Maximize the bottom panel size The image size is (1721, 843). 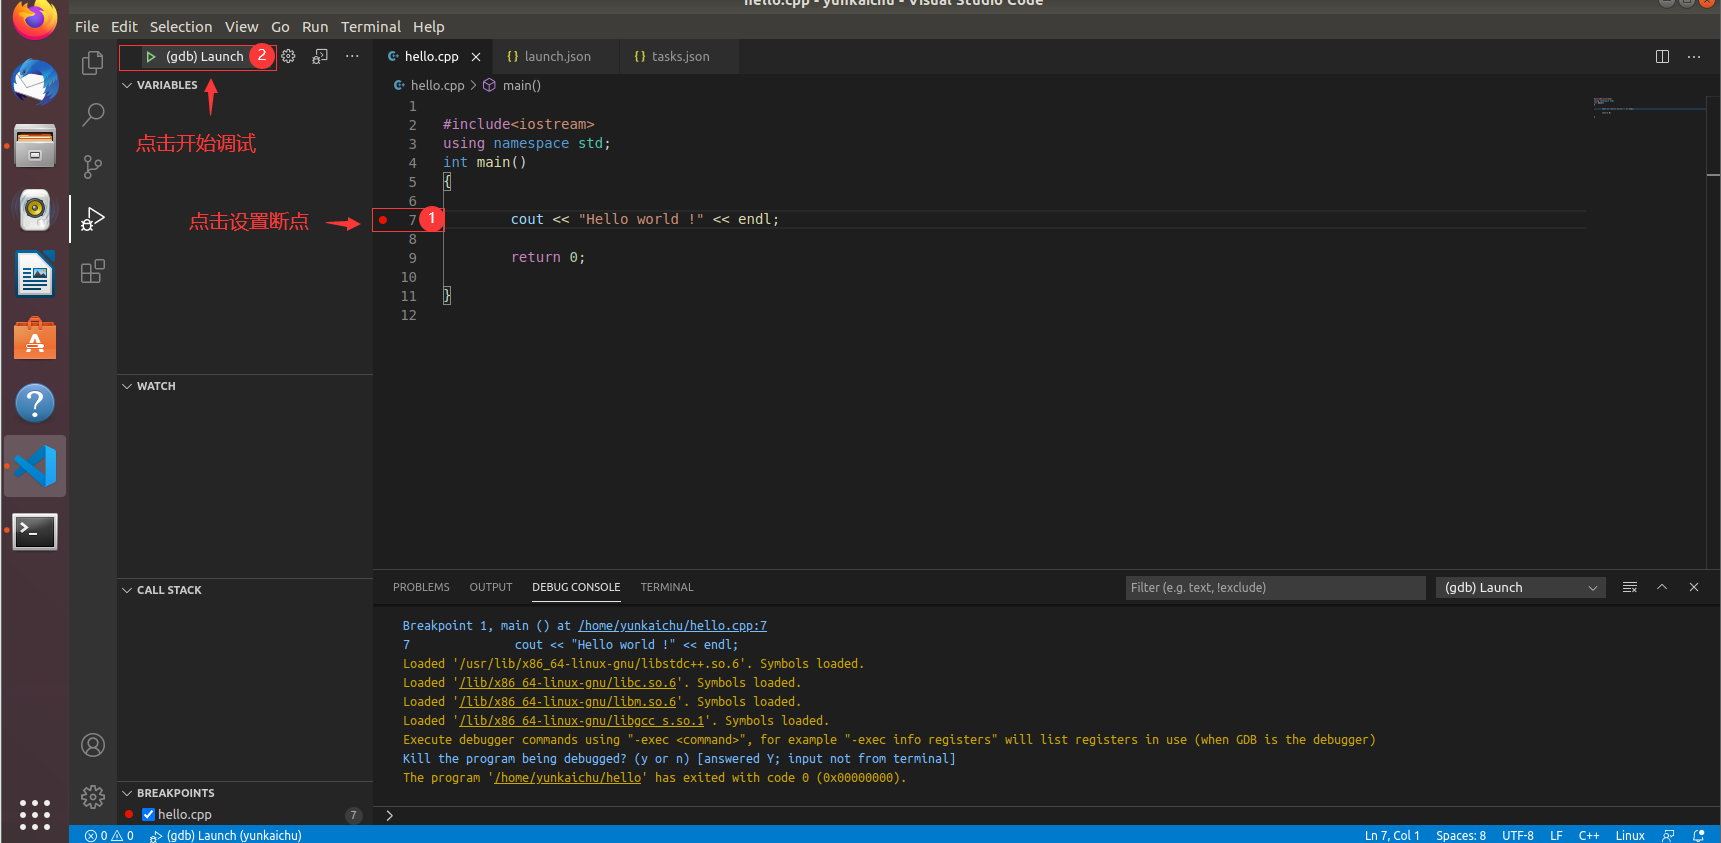pyautogui.click(x=1662, y=587)
